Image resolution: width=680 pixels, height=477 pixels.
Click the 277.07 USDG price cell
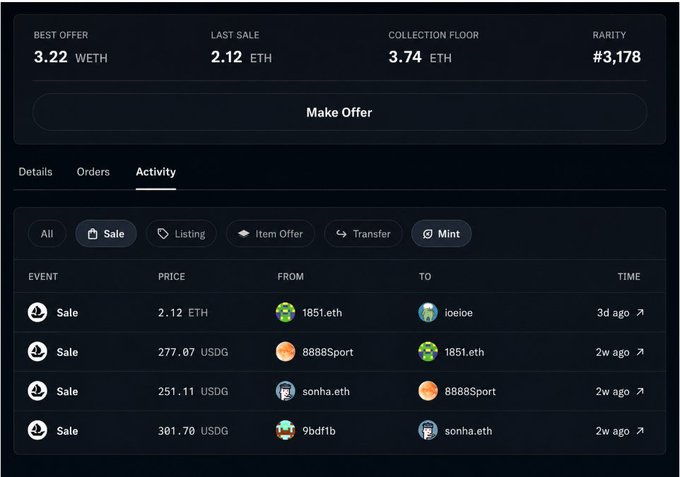pyautogui.click(x=193, y=352)
